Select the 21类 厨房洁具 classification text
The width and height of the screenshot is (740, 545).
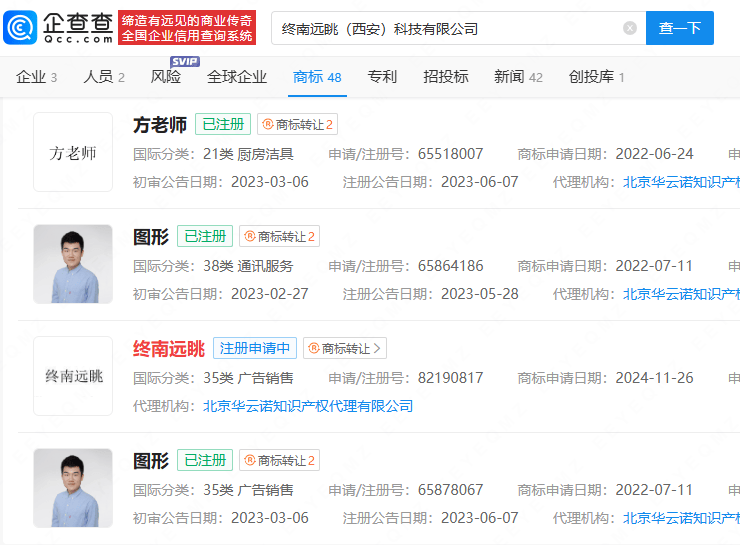coord(248,154)
